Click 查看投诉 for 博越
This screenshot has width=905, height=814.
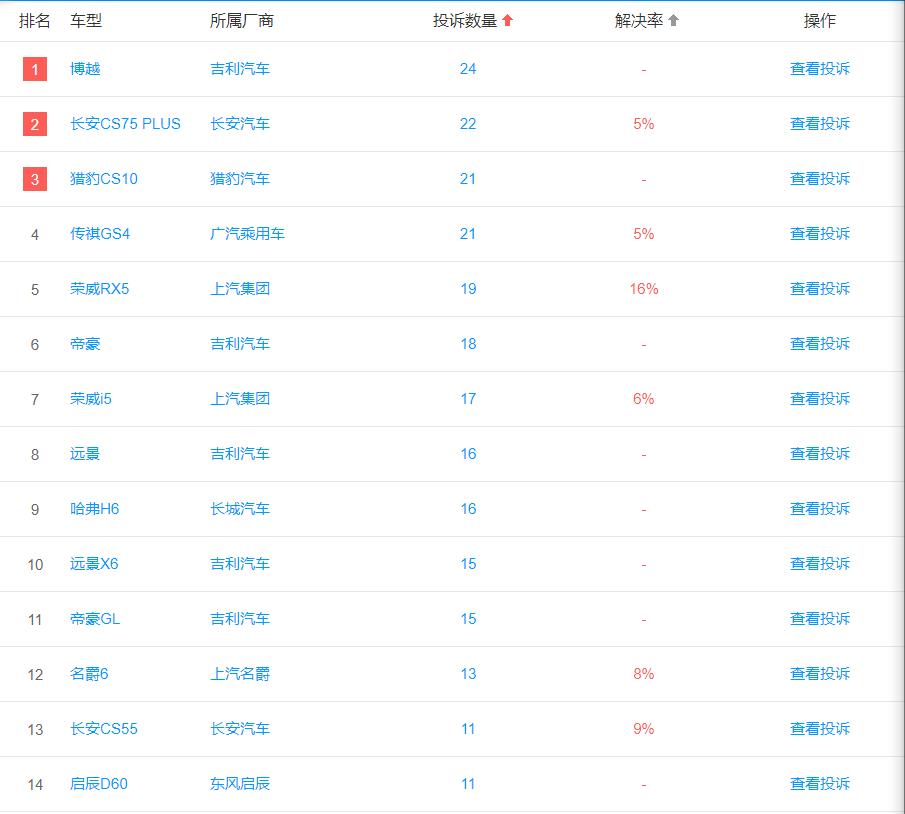click(822, 69)
